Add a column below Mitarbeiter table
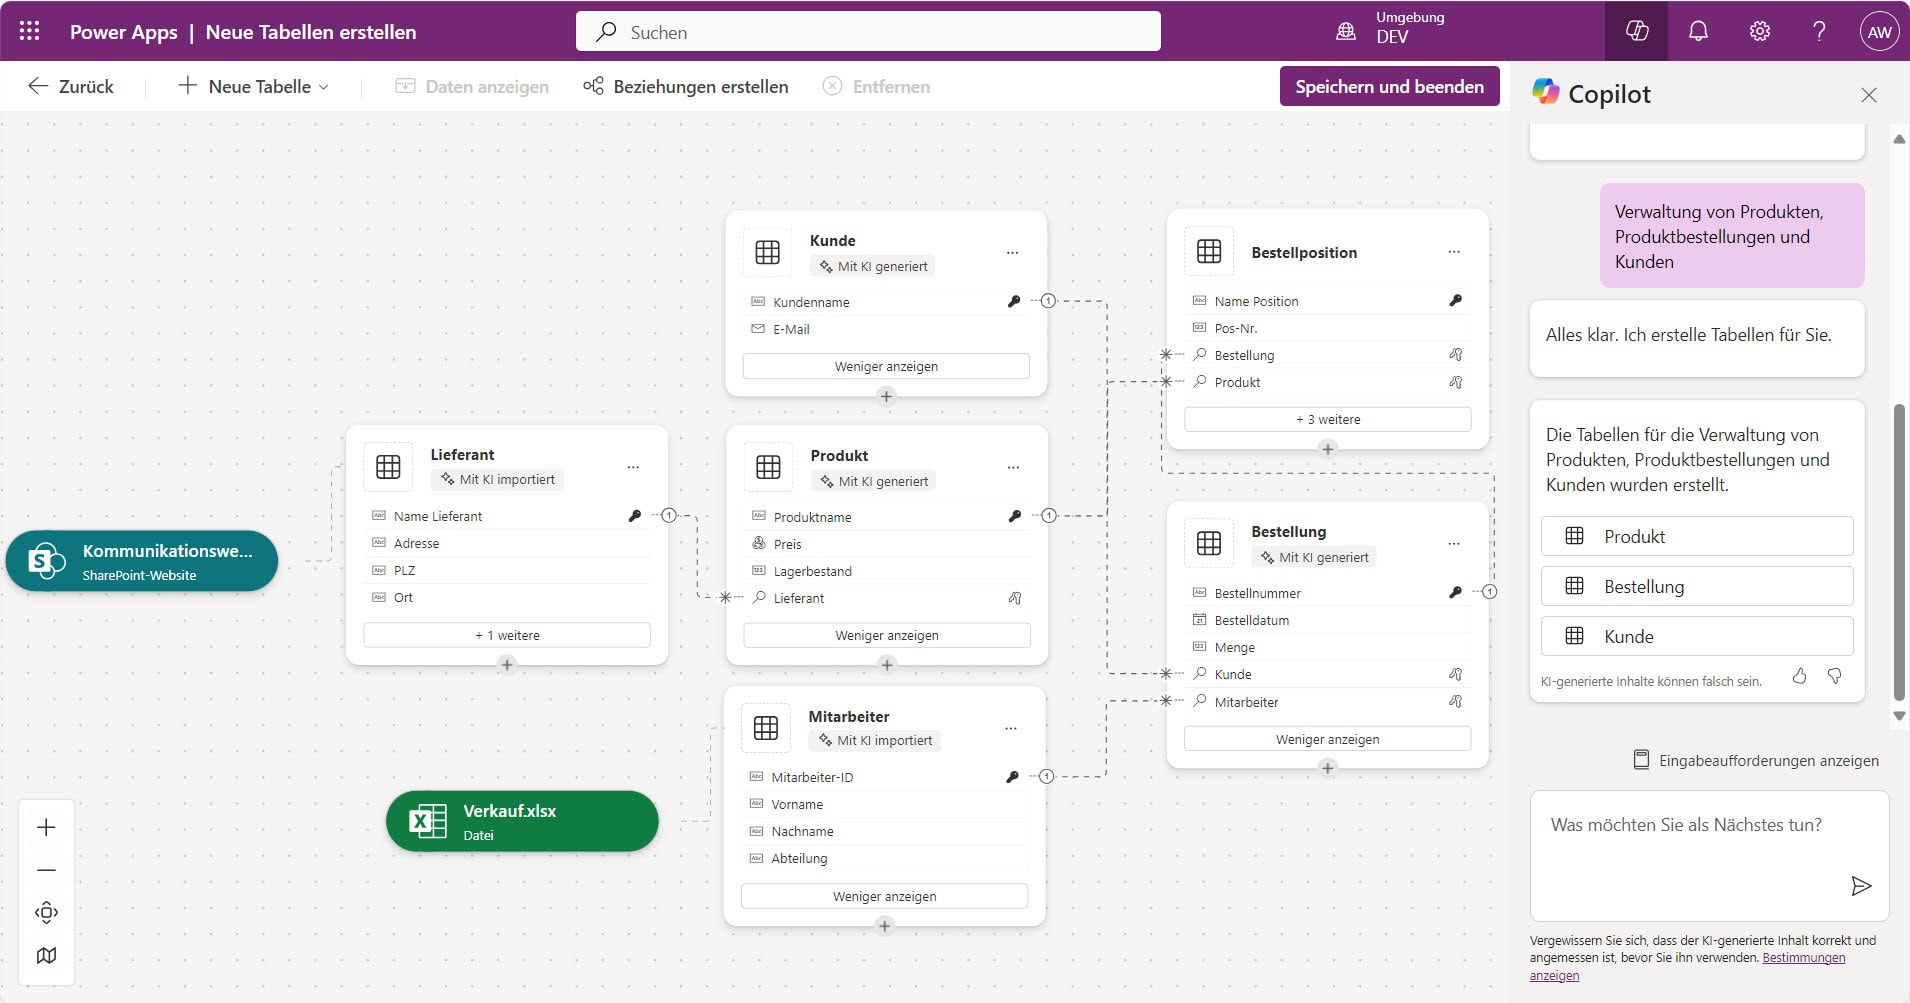The image size is (1910, 1003). 884,925
